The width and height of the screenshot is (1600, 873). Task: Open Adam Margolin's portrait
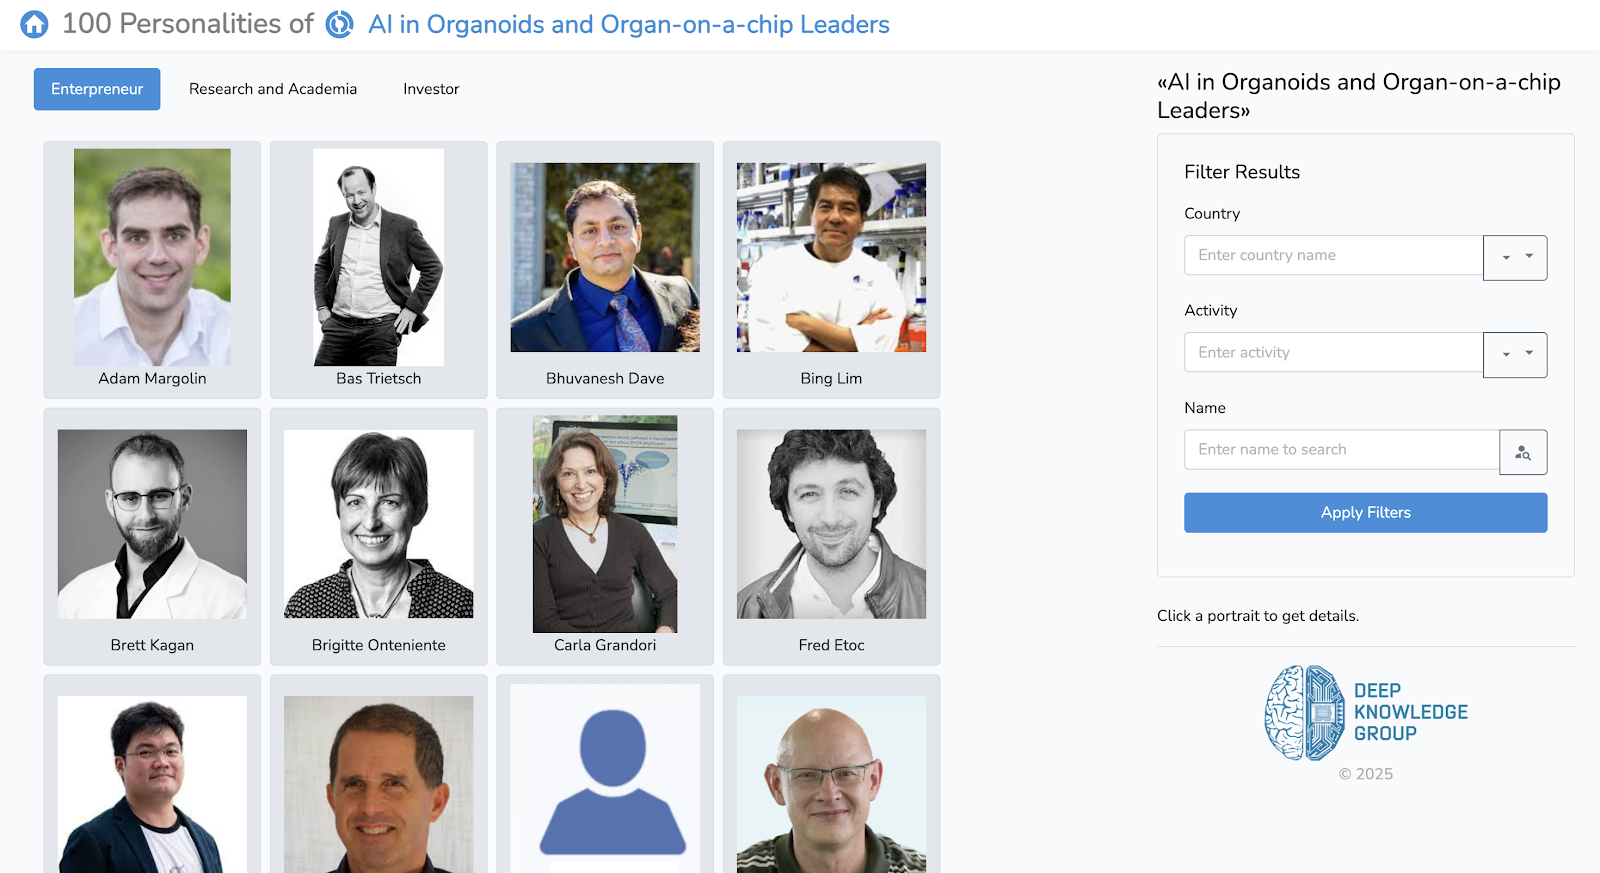point(152,258)
